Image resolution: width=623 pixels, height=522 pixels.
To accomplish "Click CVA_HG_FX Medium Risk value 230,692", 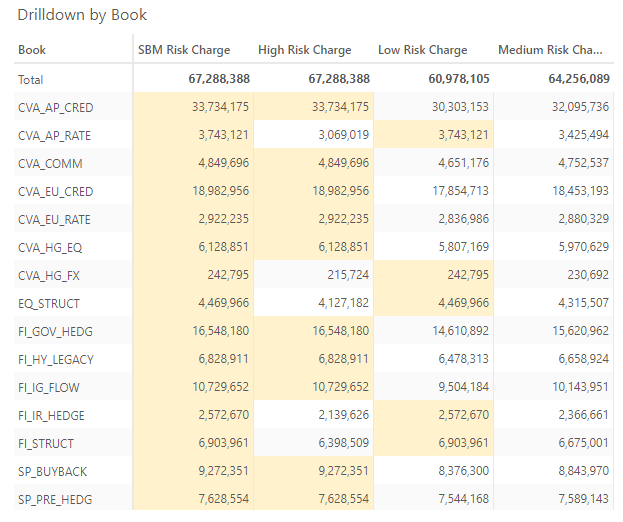I will (x=588, y=275).
